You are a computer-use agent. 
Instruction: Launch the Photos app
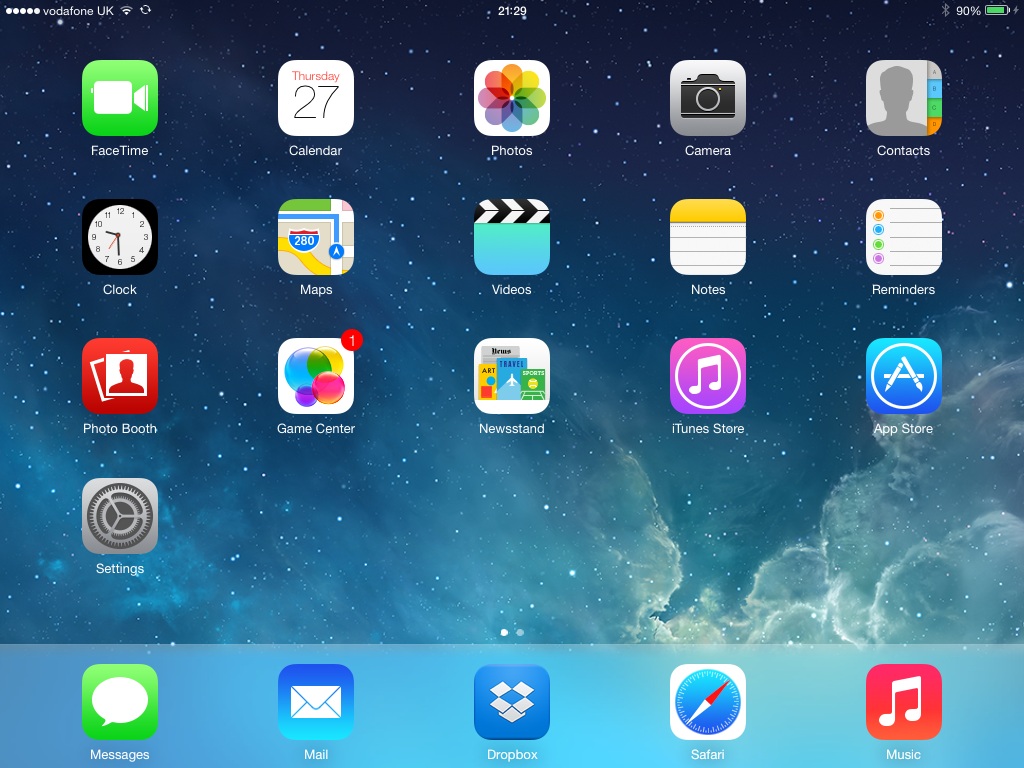(511, 98)
